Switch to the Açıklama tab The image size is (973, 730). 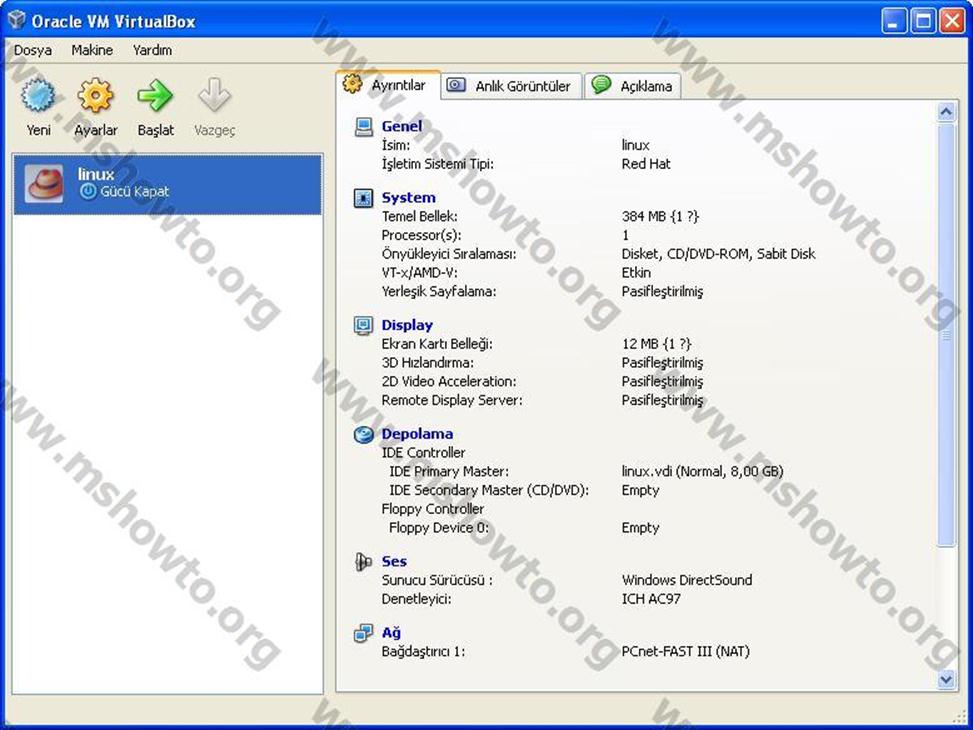point(633,86)
